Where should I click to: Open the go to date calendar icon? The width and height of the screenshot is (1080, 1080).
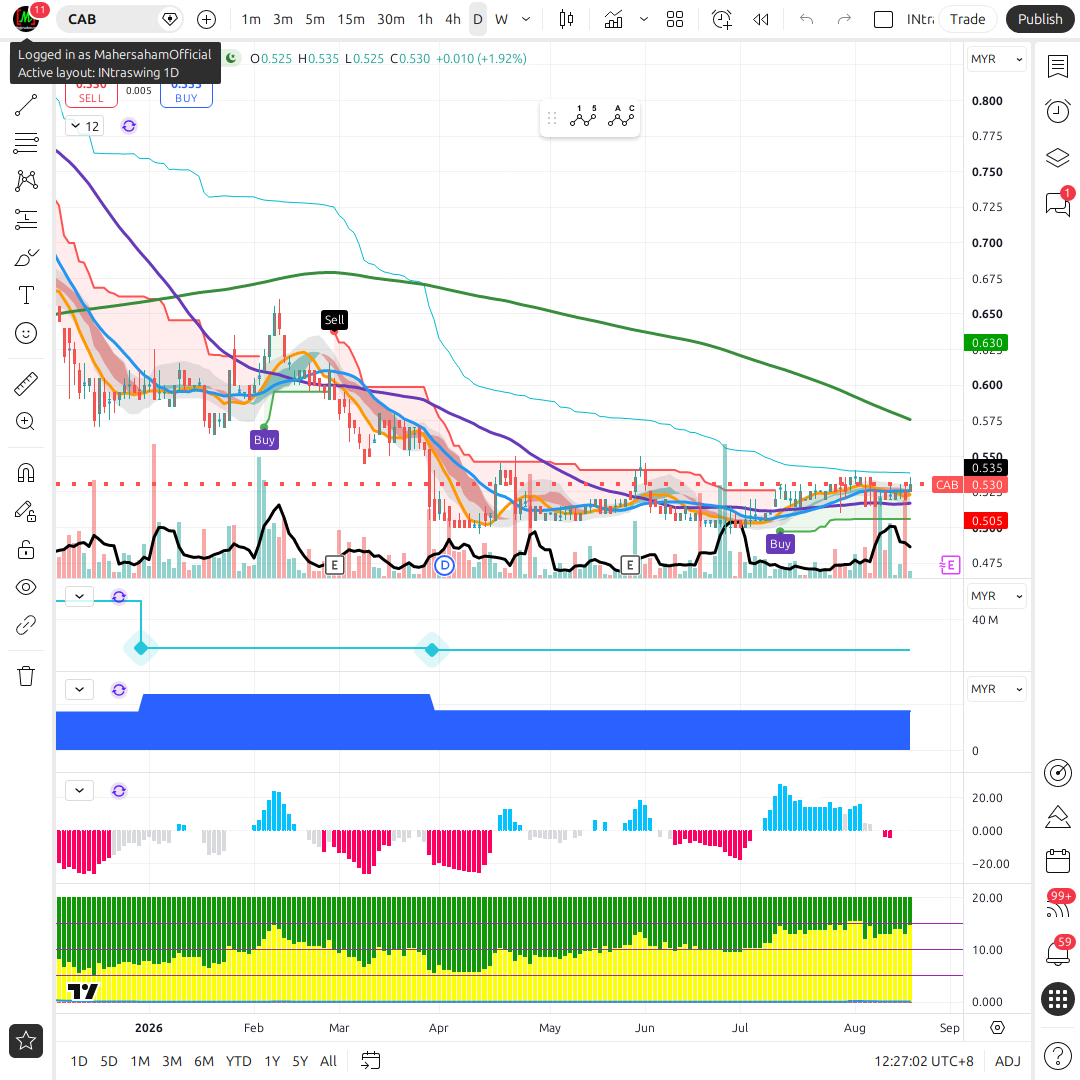371,1061
